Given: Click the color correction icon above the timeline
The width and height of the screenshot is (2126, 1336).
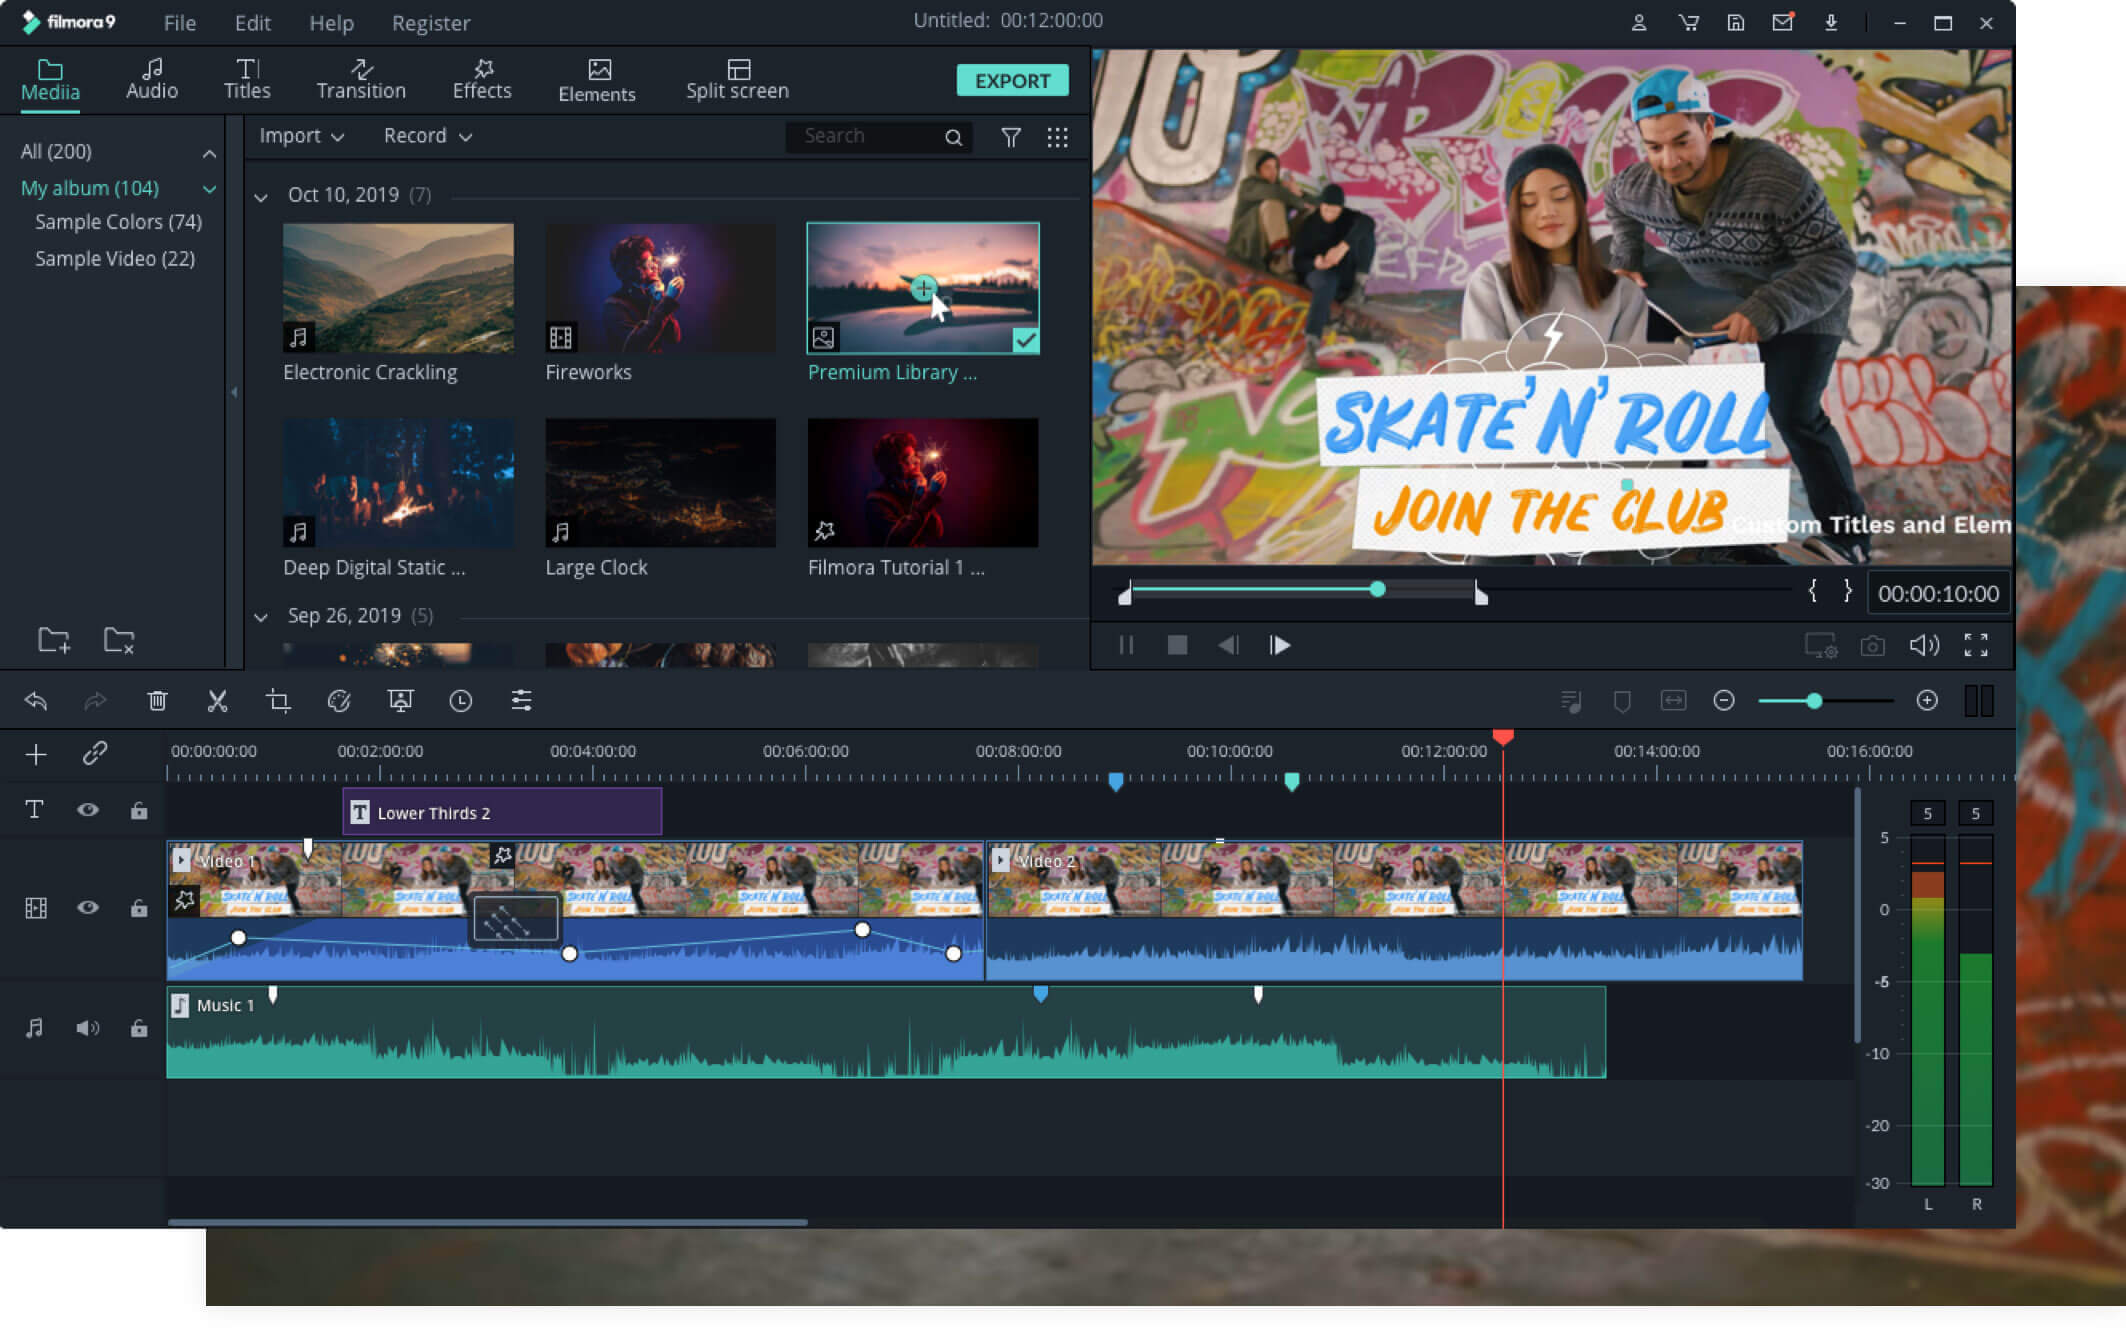Looking at the screenshot, I should click(339, 700).
